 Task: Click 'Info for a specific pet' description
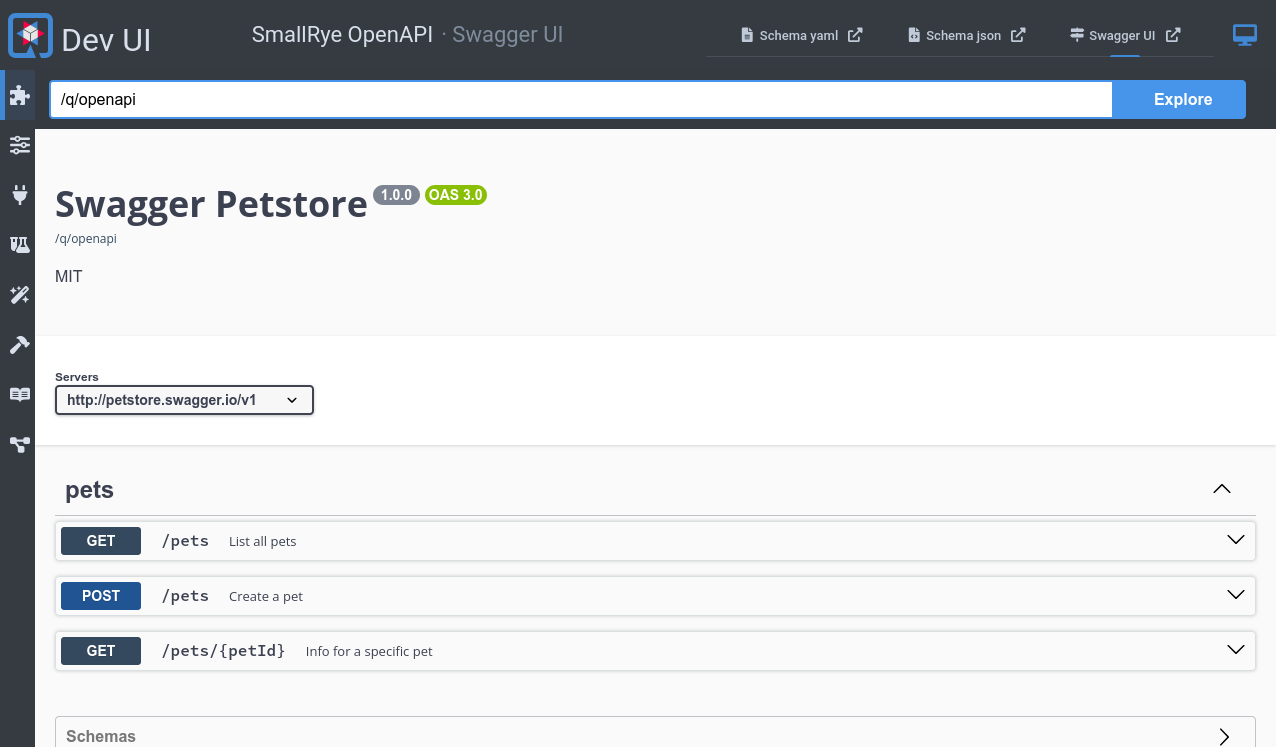pos(369,651)
